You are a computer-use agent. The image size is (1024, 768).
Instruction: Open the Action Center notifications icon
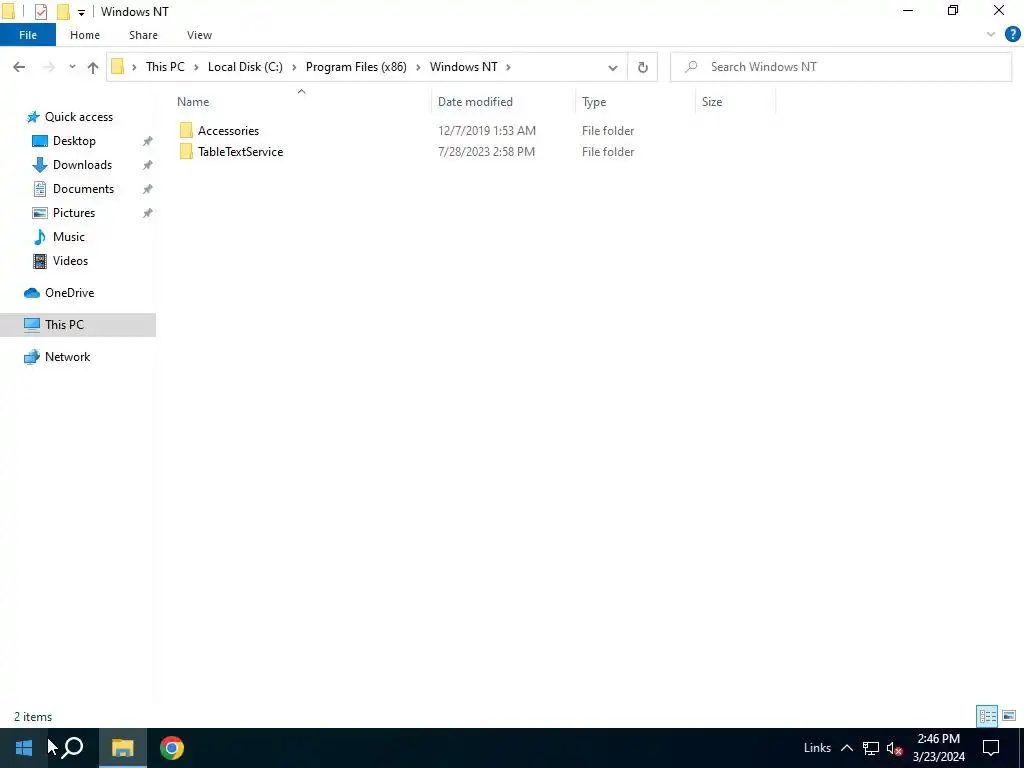991,748
